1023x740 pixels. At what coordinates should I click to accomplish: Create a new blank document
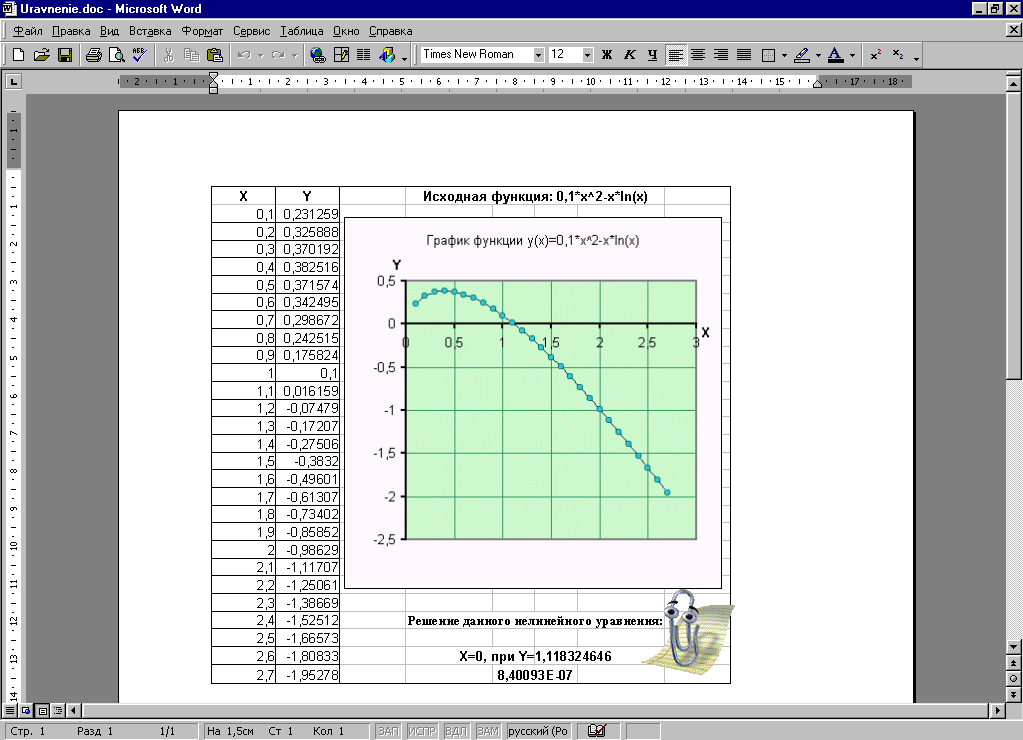tap(18, 55)
